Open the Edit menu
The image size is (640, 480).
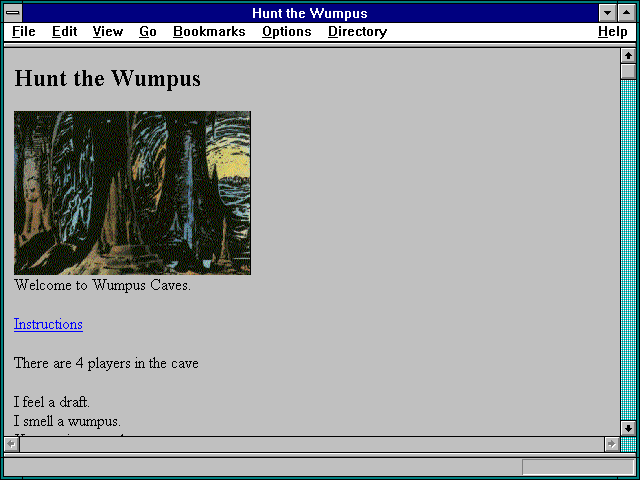tap(64, 32)
